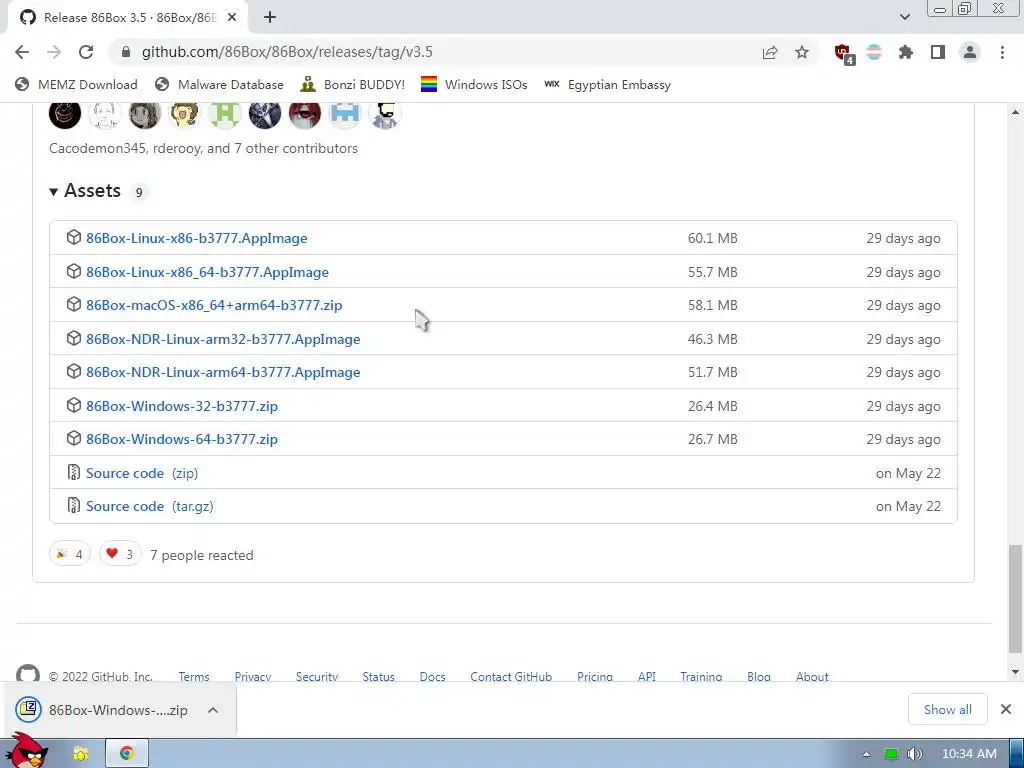Open the Egyptian Embassy bookmark
This screenshot has height=768, width=1024.
[x=607, y=85]
